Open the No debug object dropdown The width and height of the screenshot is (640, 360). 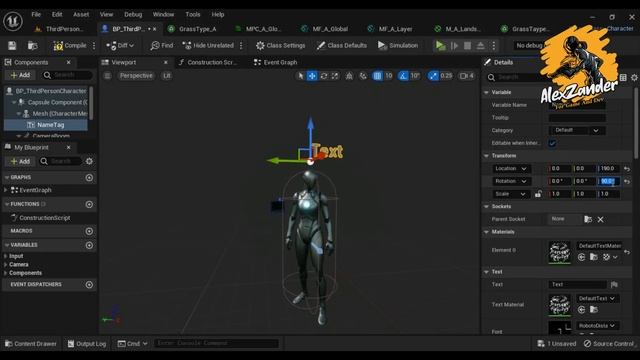pos(529,45)
